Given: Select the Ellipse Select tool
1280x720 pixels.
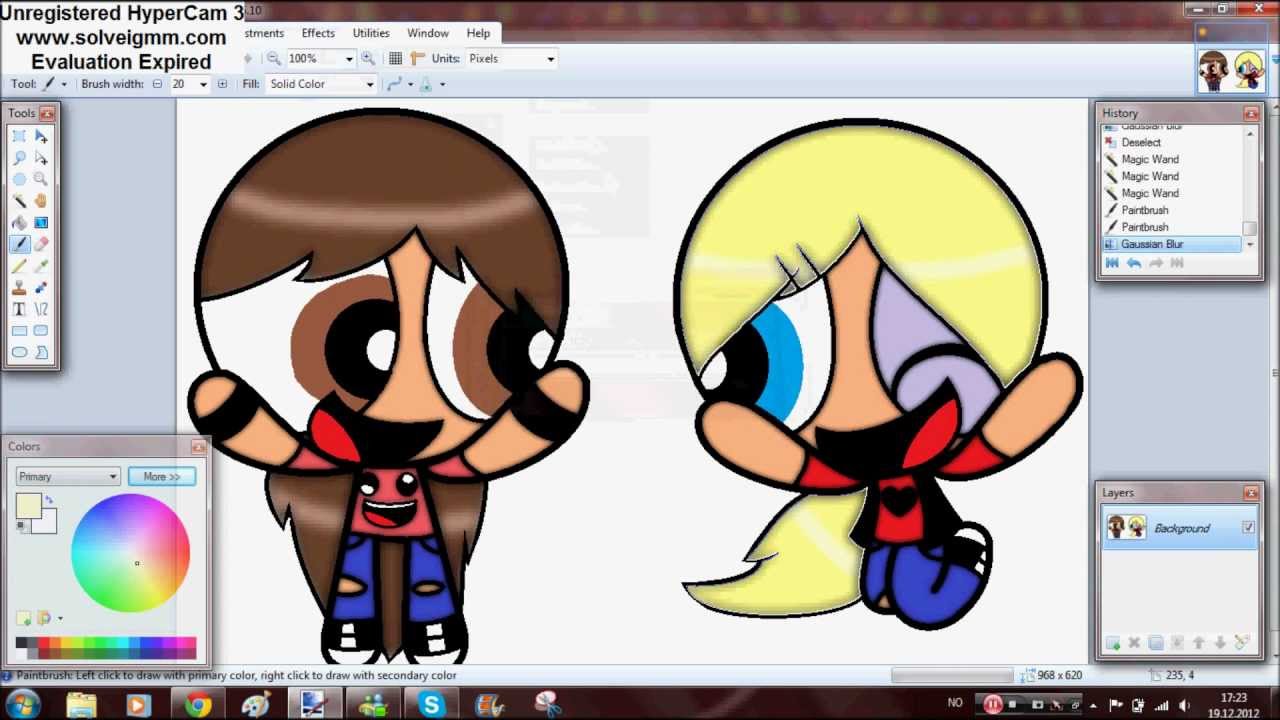Looking at the screenshot, I should pos(19,179).
